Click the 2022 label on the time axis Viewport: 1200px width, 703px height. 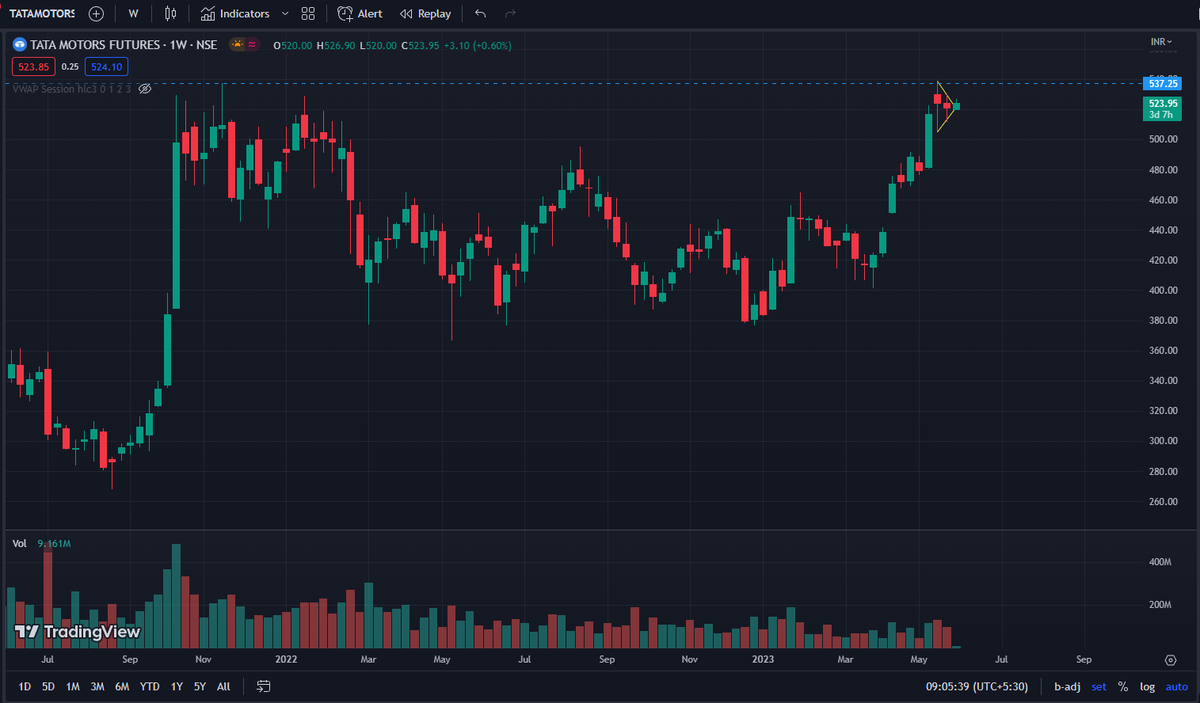coord(286,660)
